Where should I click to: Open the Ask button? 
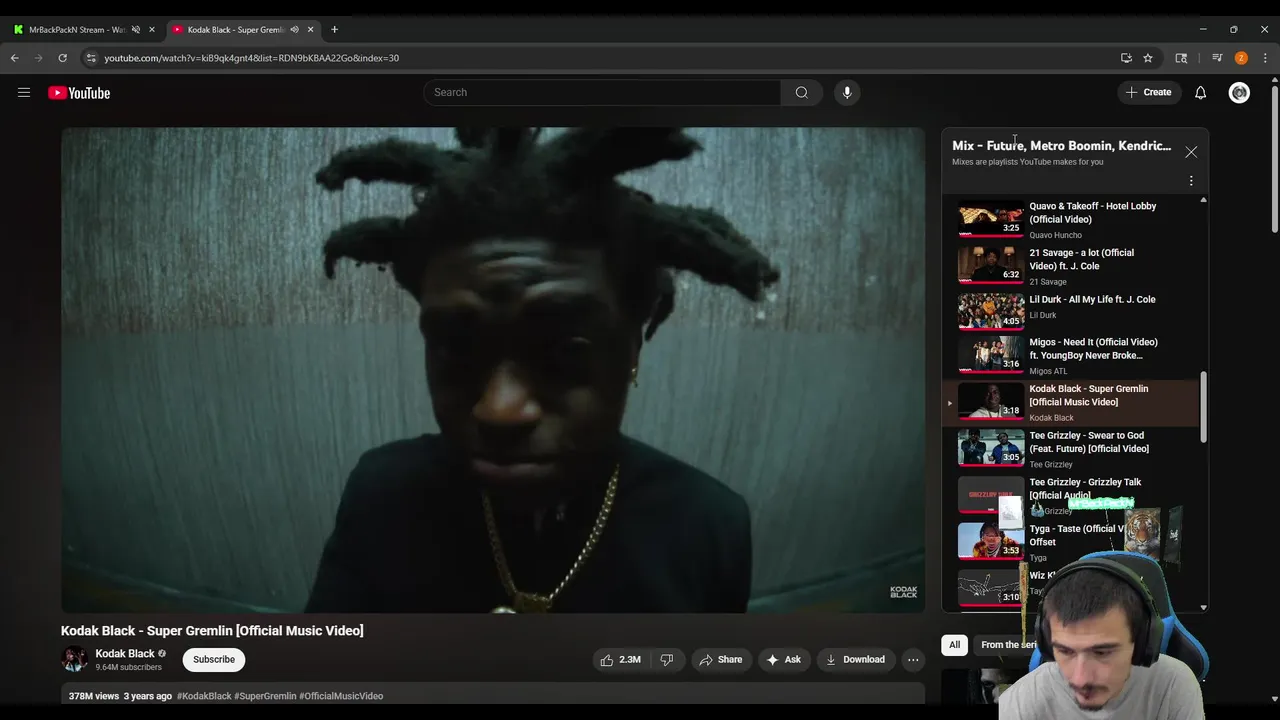783,659
